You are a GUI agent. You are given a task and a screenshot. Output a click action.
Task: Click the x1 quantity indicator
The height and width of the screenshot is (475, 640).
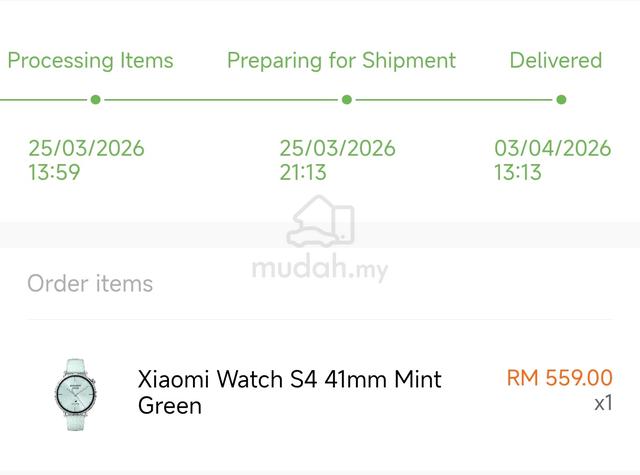pos(603,403)
